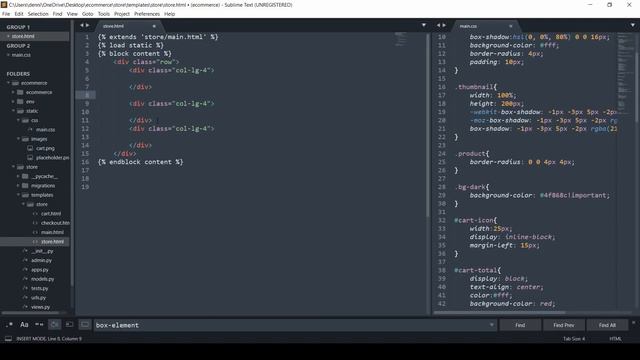Open the Edit menu
Image resolution: width=640 pixels, height=360 pixels.
pyautogui.click(x=19, y=14)
